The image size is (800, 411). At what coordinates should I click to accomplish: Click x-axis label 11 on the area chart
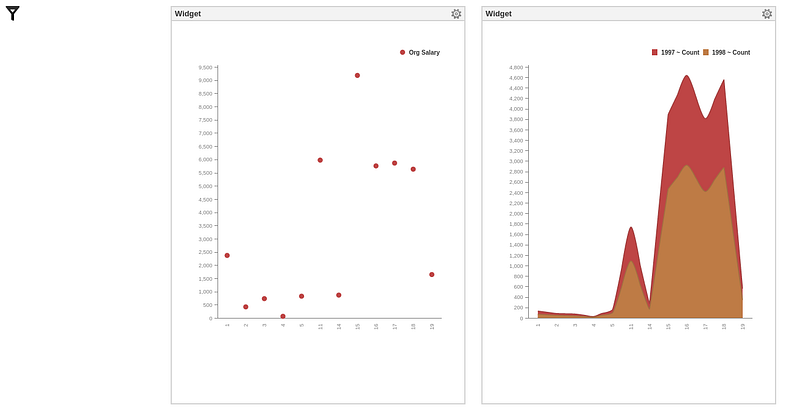point(631,326)
